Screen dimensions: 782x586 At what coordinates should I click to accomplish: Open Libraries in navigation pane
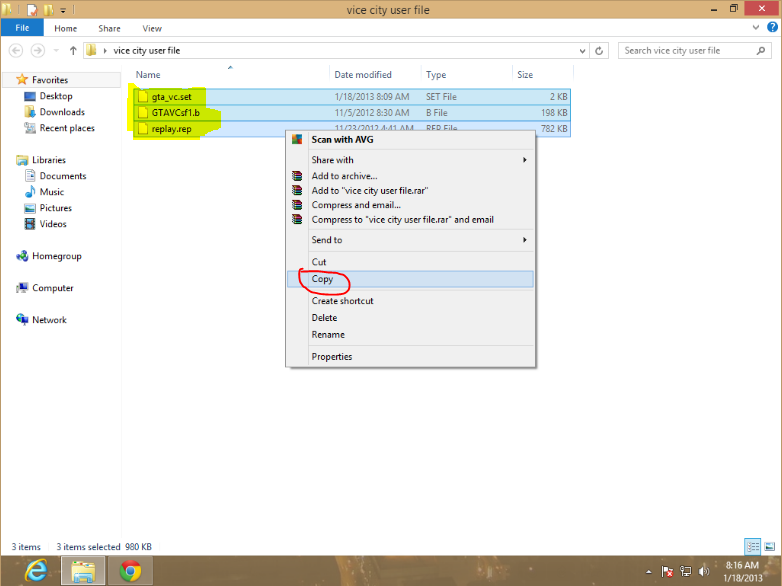48,160
